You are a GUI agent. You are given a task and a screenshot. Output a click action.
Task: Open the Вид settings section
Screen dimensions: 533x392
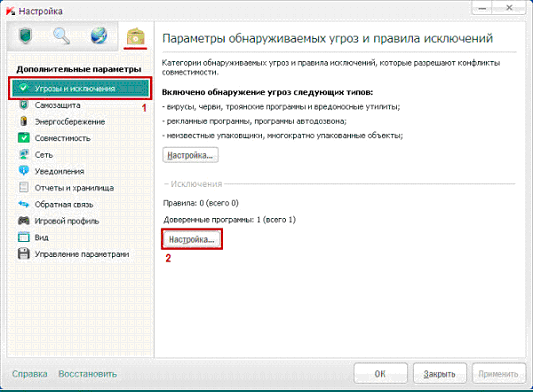pos(41,237)
